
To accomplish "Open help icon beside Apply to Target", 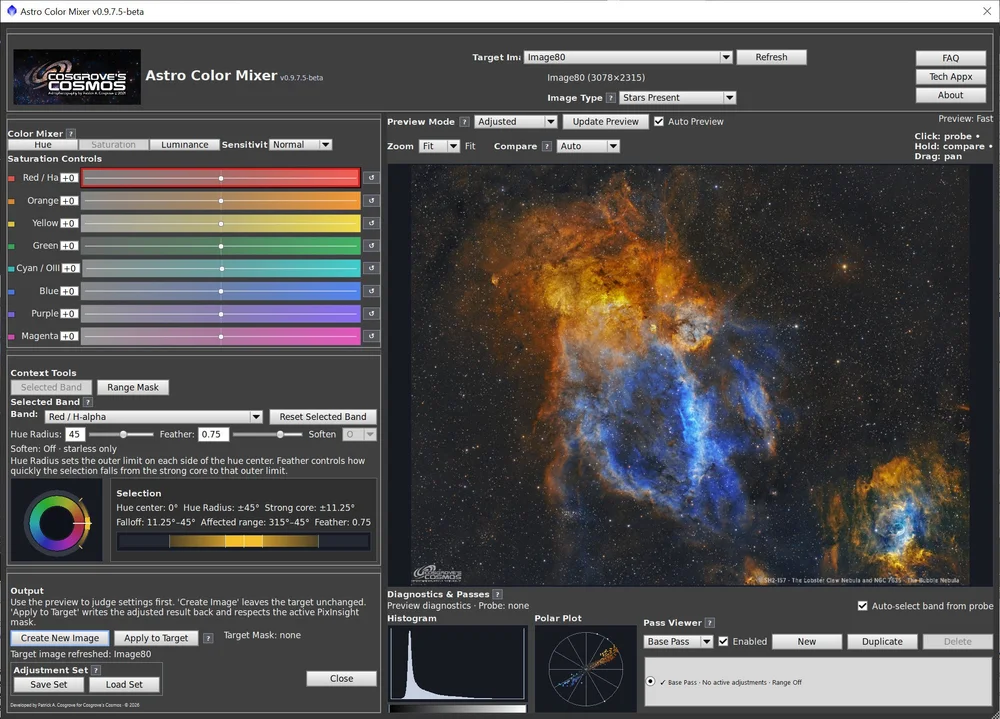I will pos(208,638).
